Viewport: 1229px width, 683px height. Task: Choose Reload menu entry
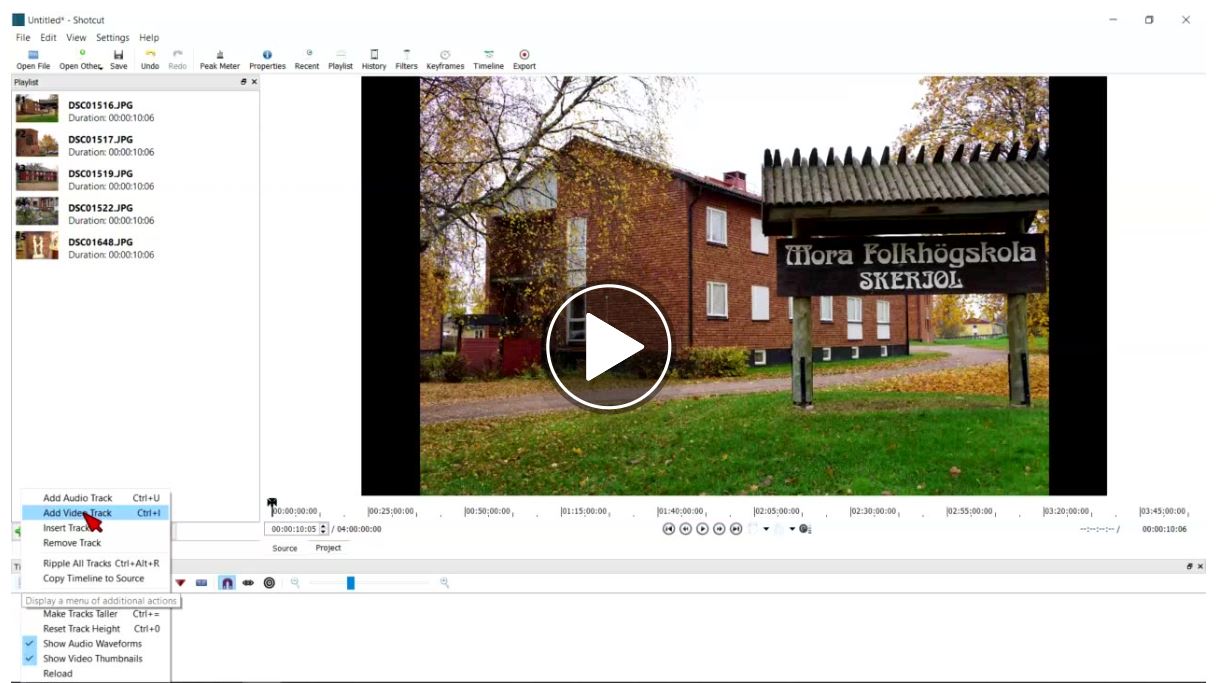point(95,674)
